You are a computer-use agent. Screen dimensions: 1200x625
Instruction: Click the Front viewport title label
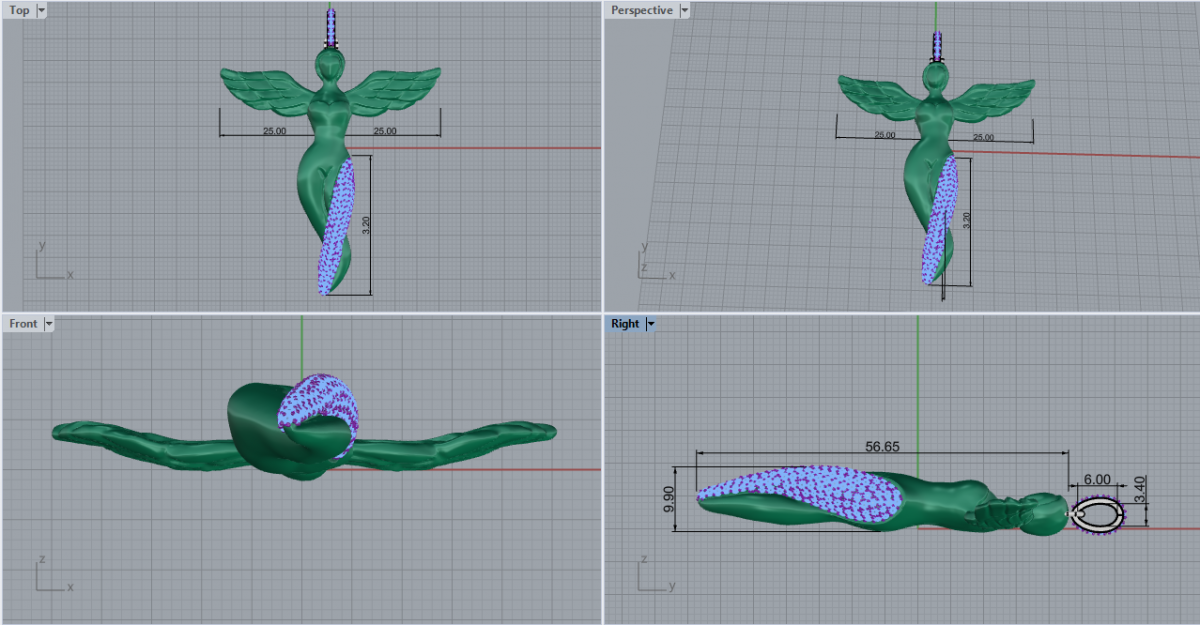pos(23,323)
